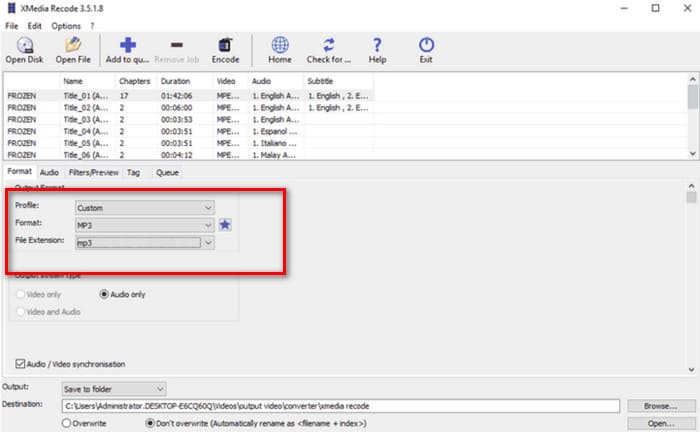Image resolution: width=700 pixels, height=432 pixels.
Task: Click the format panel scroll down arrow
Action: pyautogui.click(x=691, y=370)
